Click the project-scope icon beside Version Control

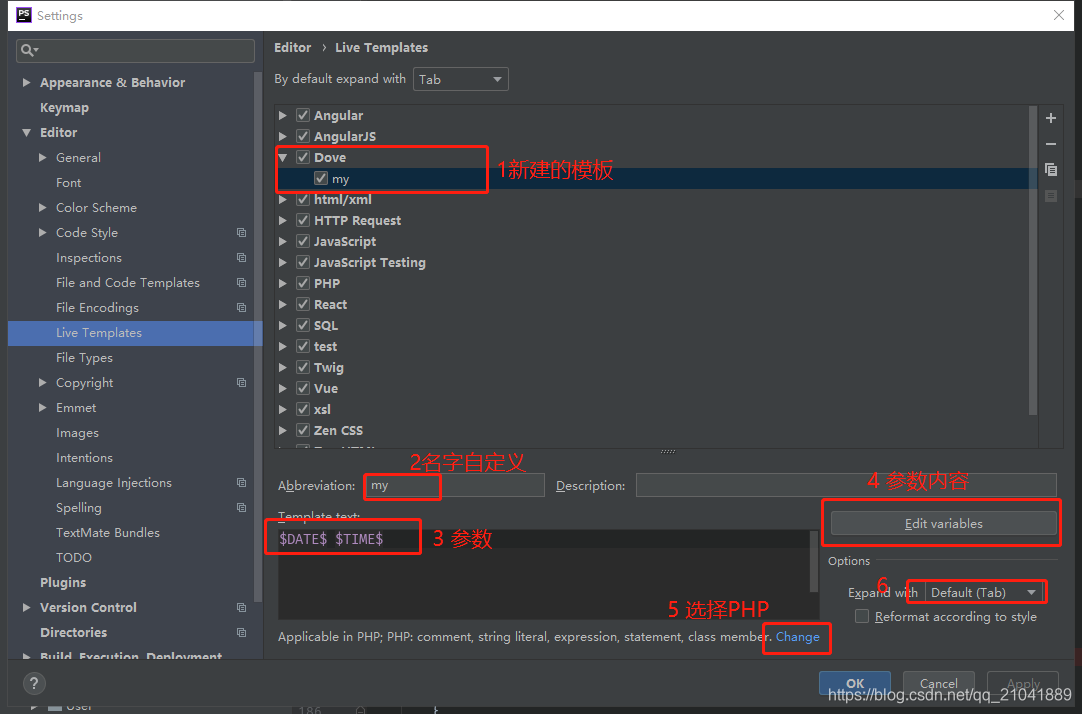click(242, 607)
